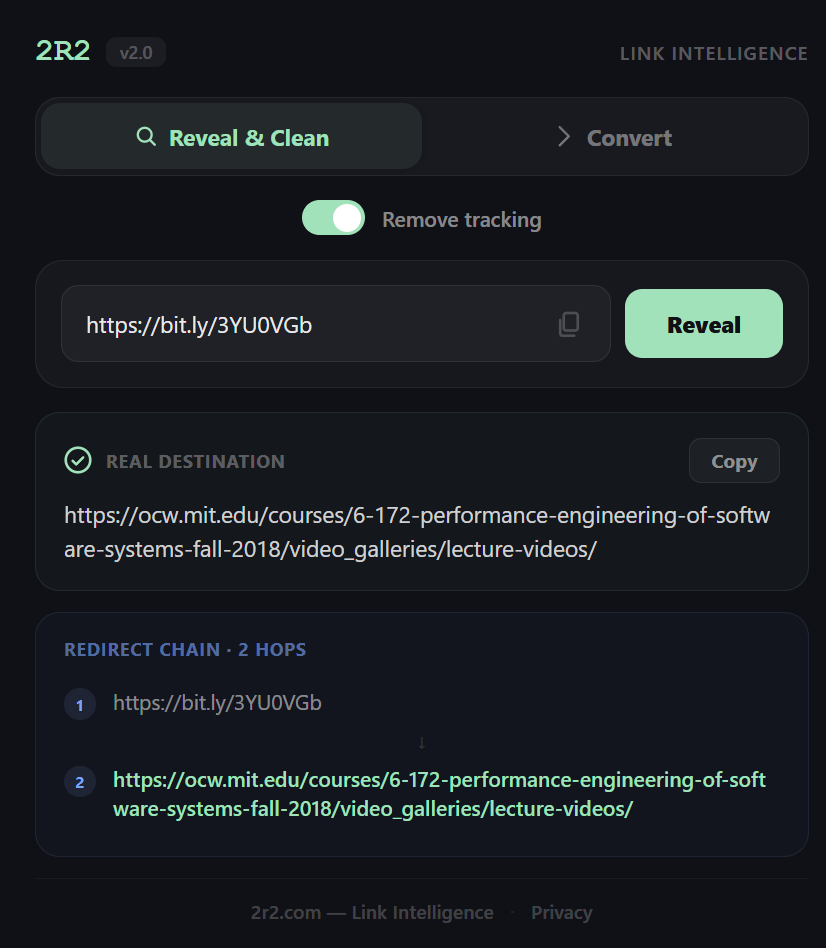Select the magnifier icon in Reveal & Clean tab

[x=146, y=136]
